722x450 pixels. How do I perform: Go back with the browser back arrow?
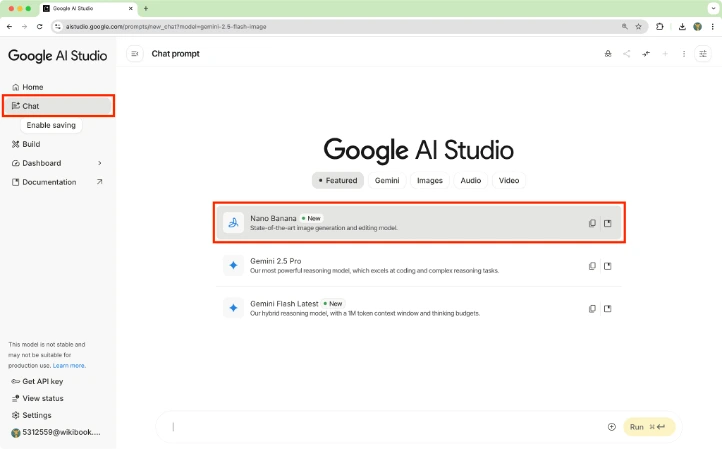pos(9,27)
